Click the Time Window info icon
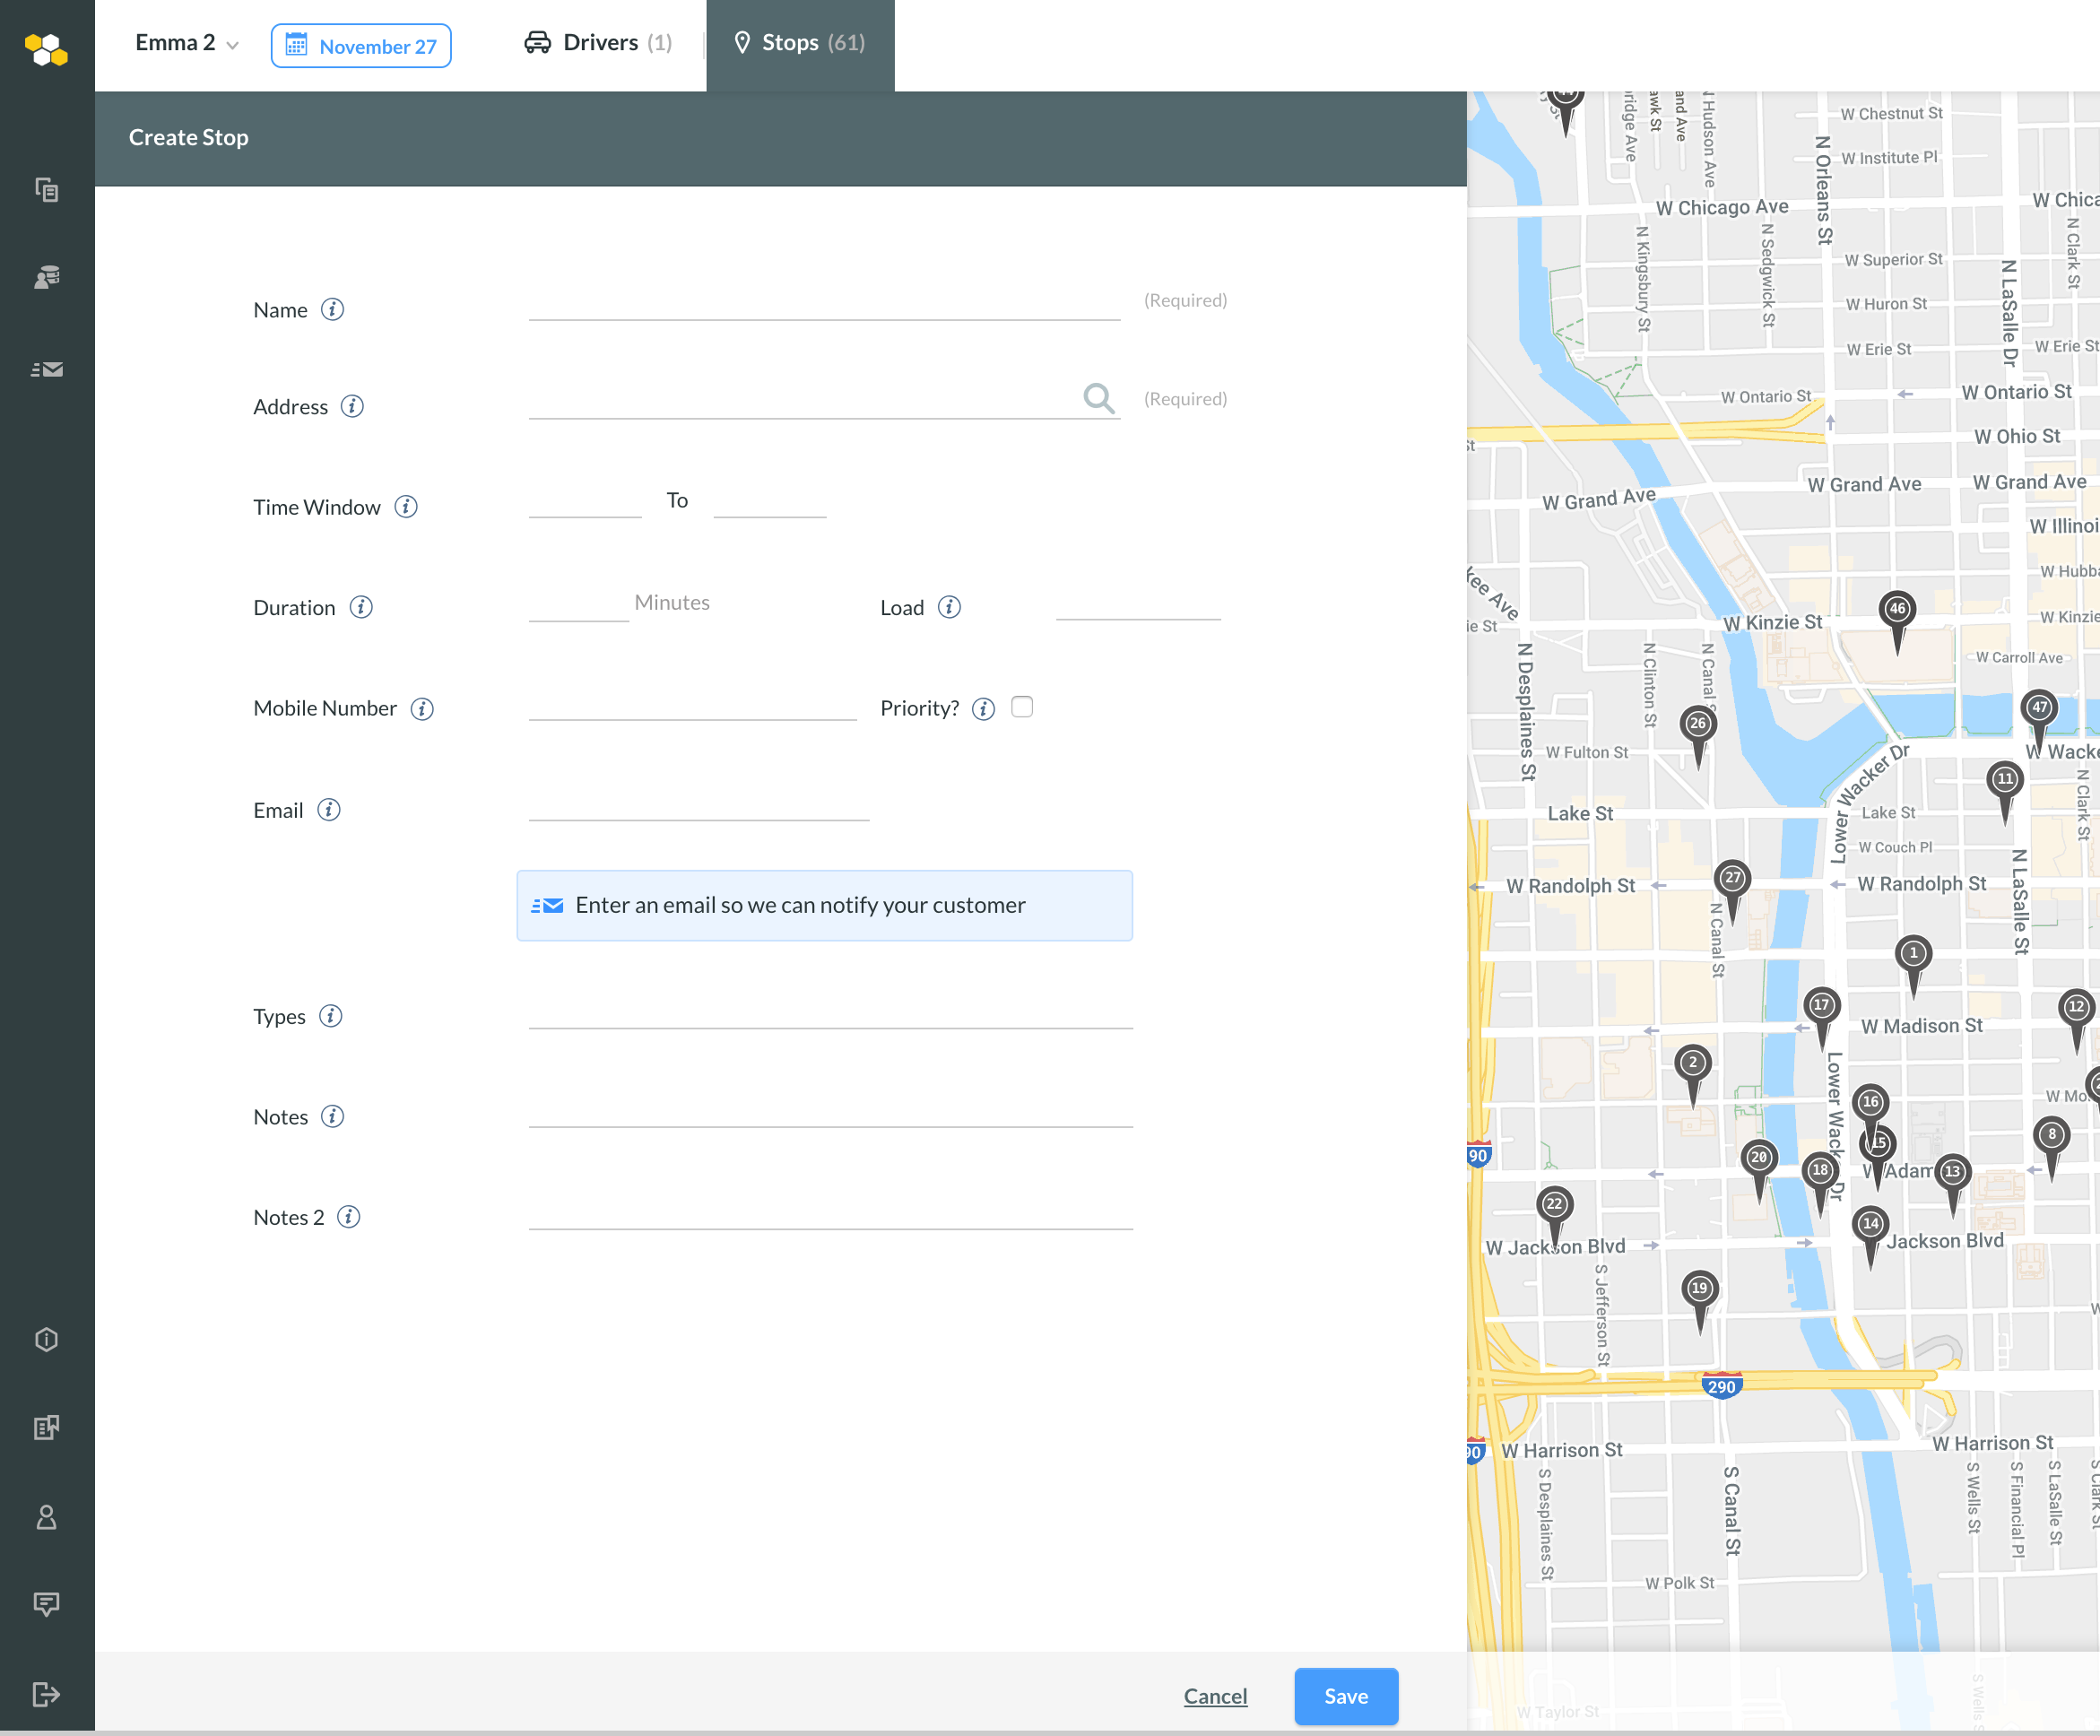The width and height of the screenshot is (2100, 1736). [405, 507]
